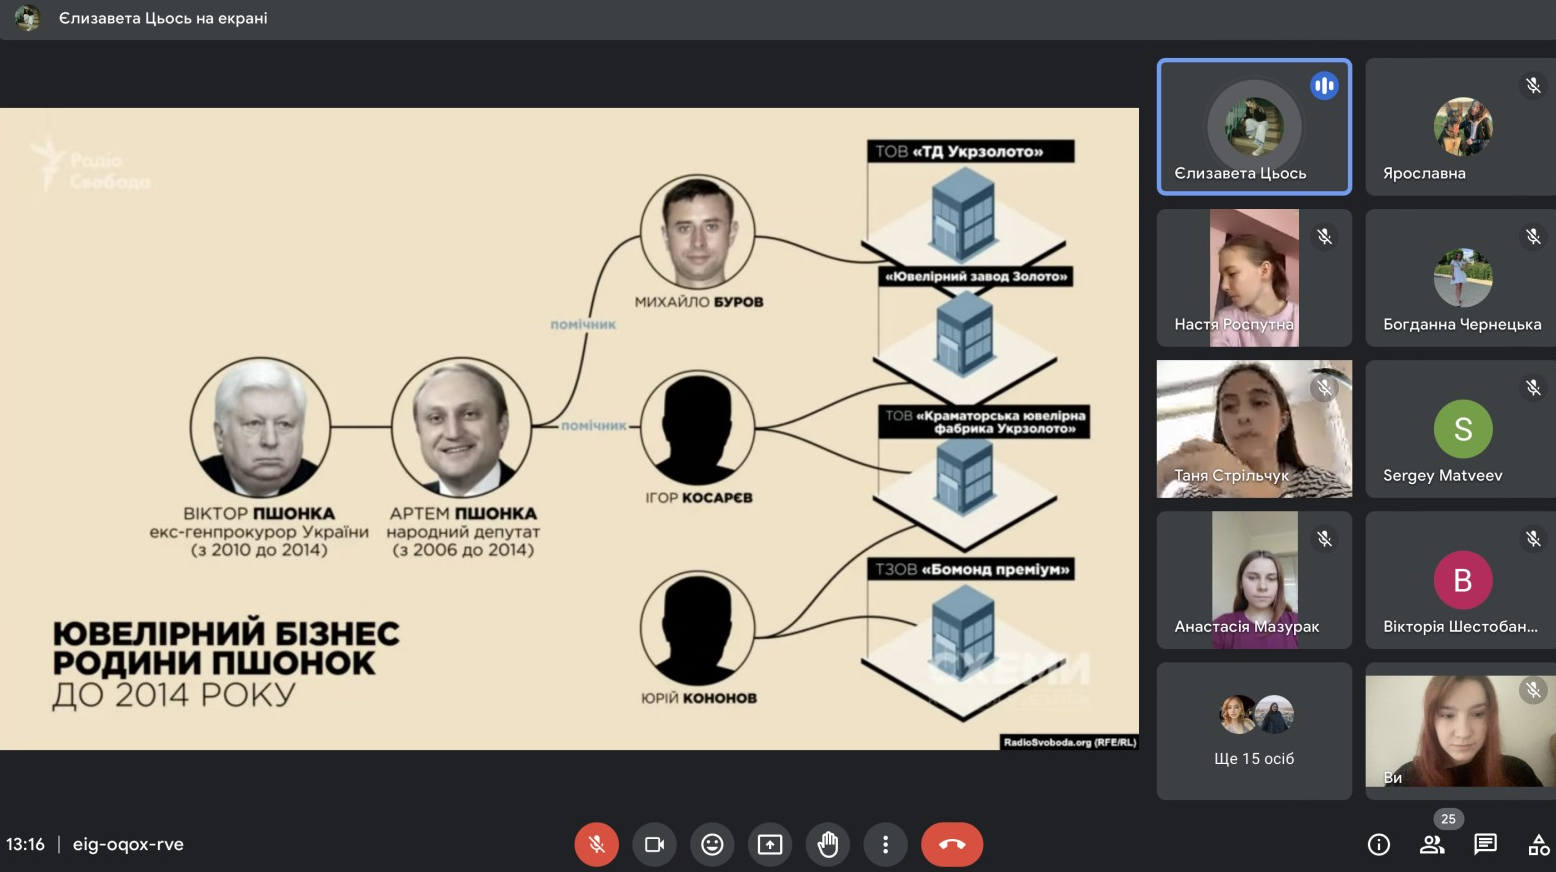1556x872 pixels.
Task: Open the meeting details info panel
Action: (x=1379, y=845)
